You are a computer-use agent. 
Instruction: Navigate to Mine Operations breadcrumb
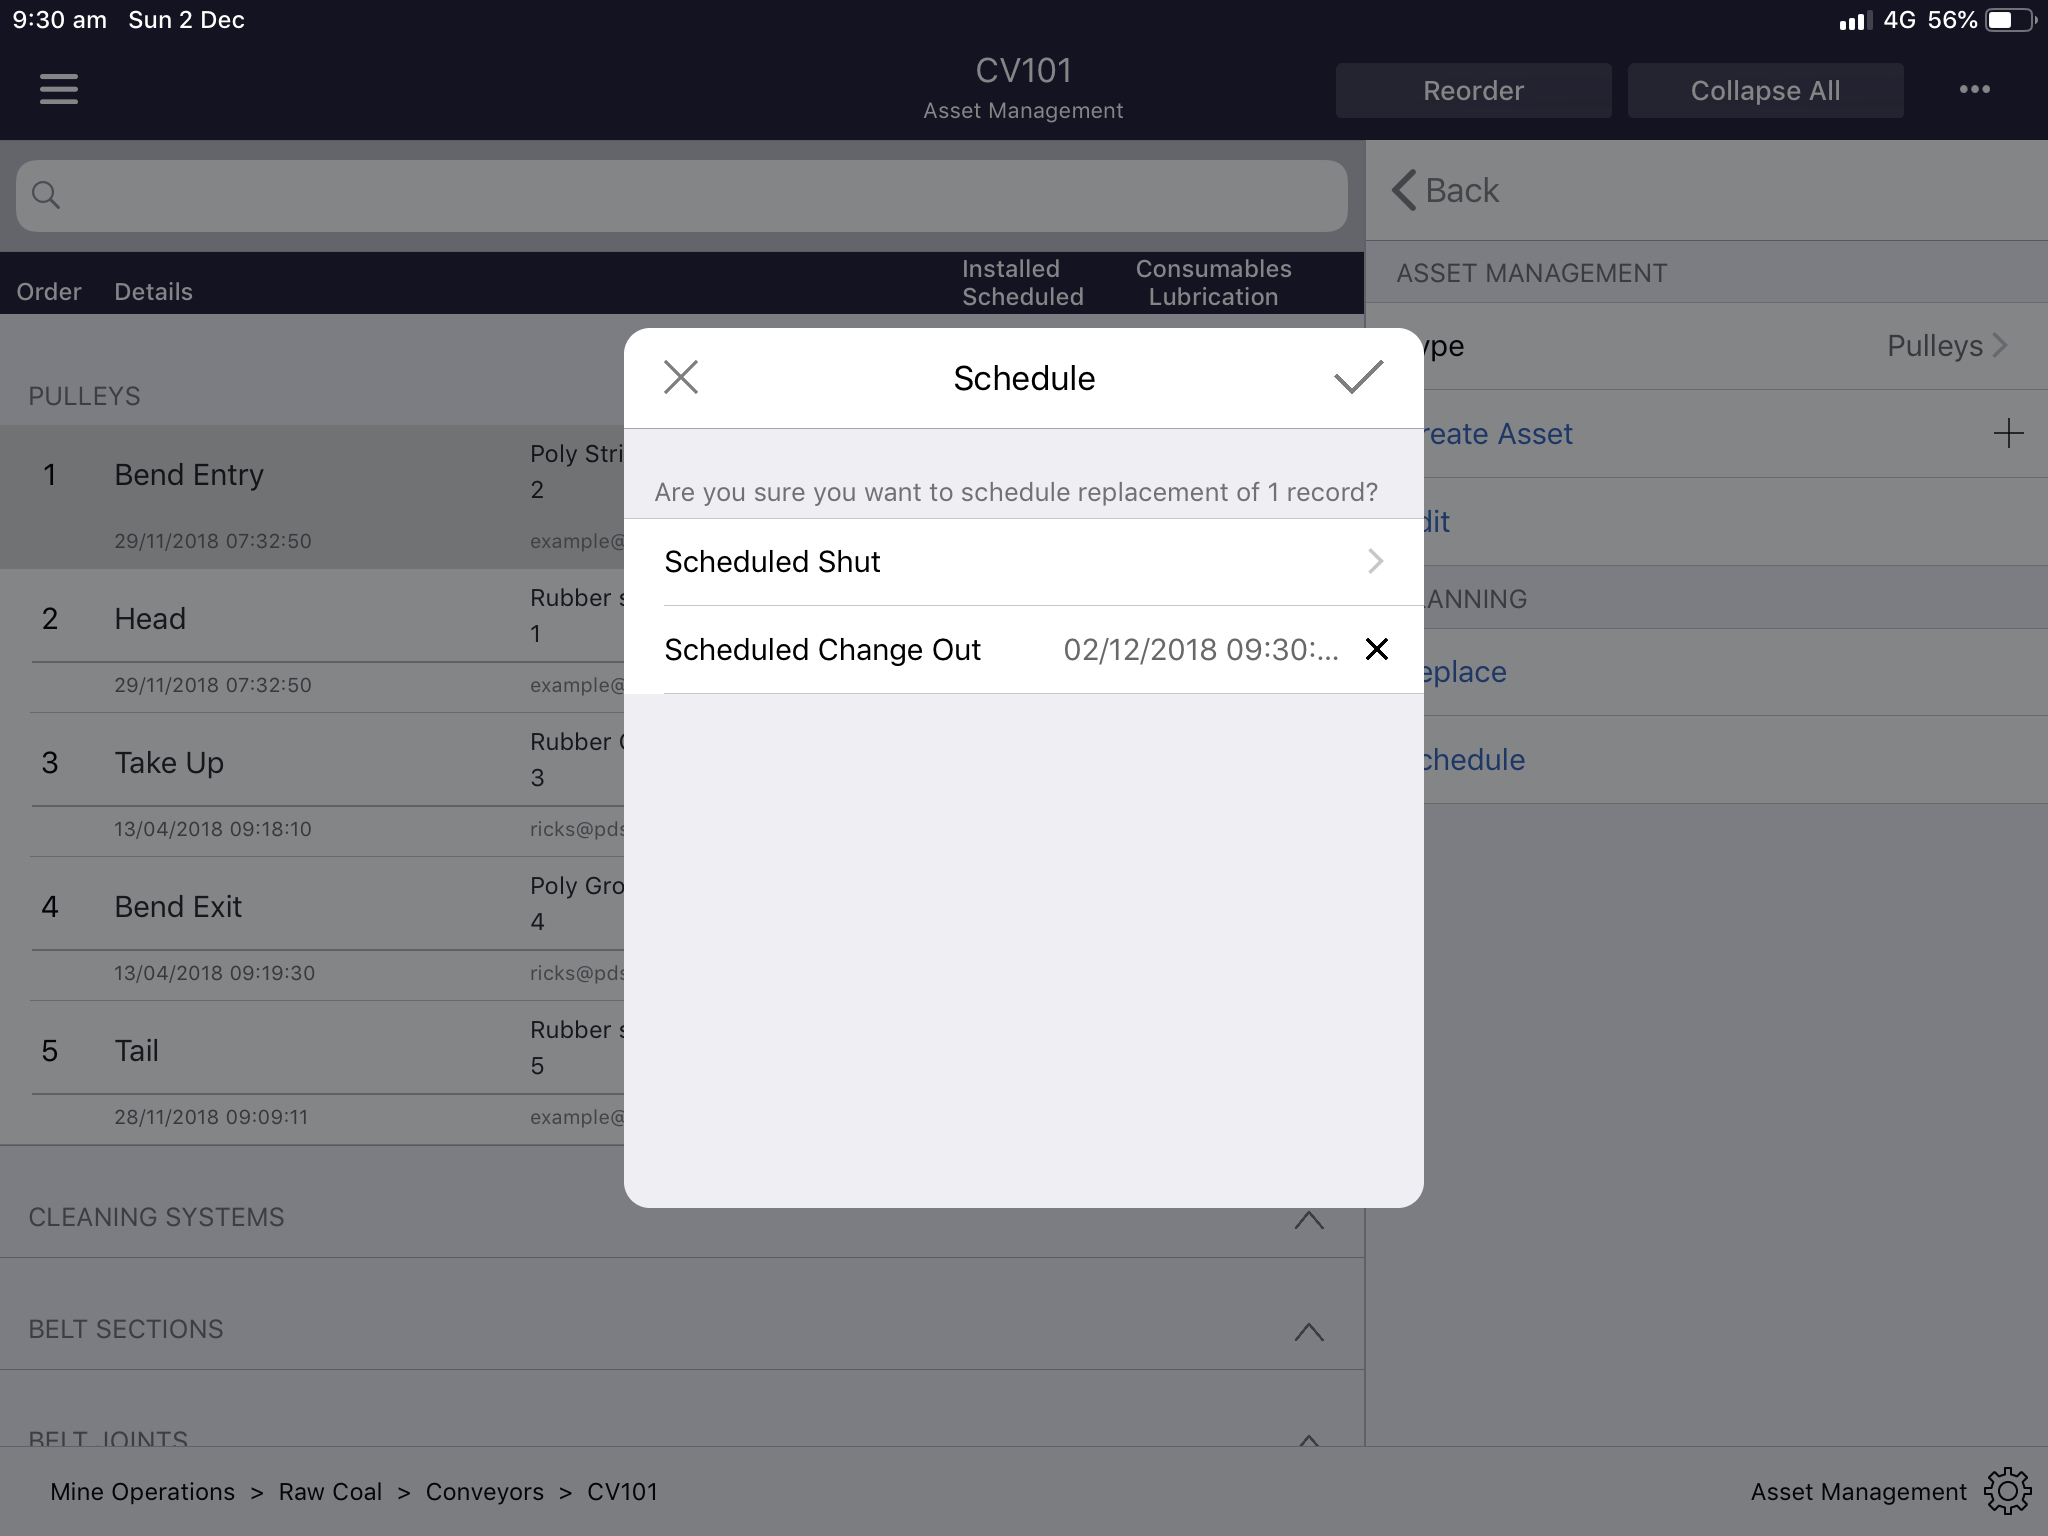(x=142, y=1491)
